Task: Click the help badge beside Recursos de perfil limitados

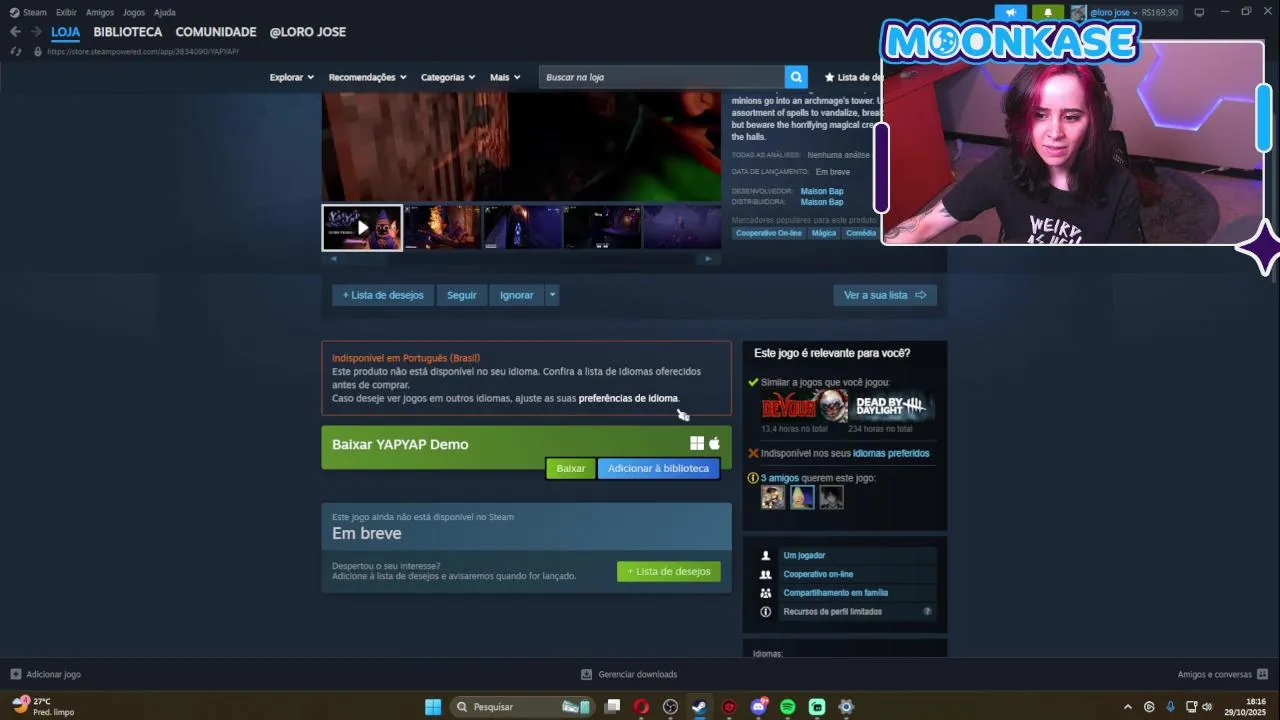Action: (927, 611)
